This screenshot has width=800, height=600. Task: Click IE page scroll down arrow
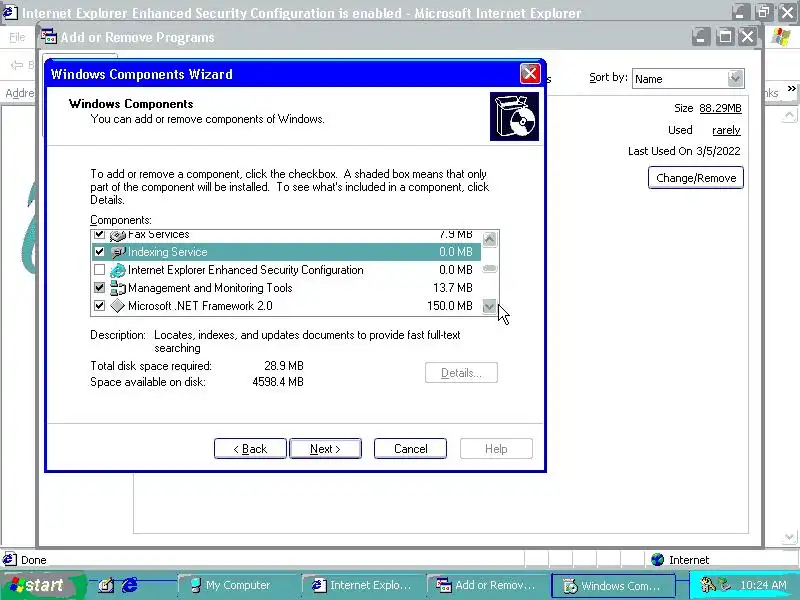[790, 537]
